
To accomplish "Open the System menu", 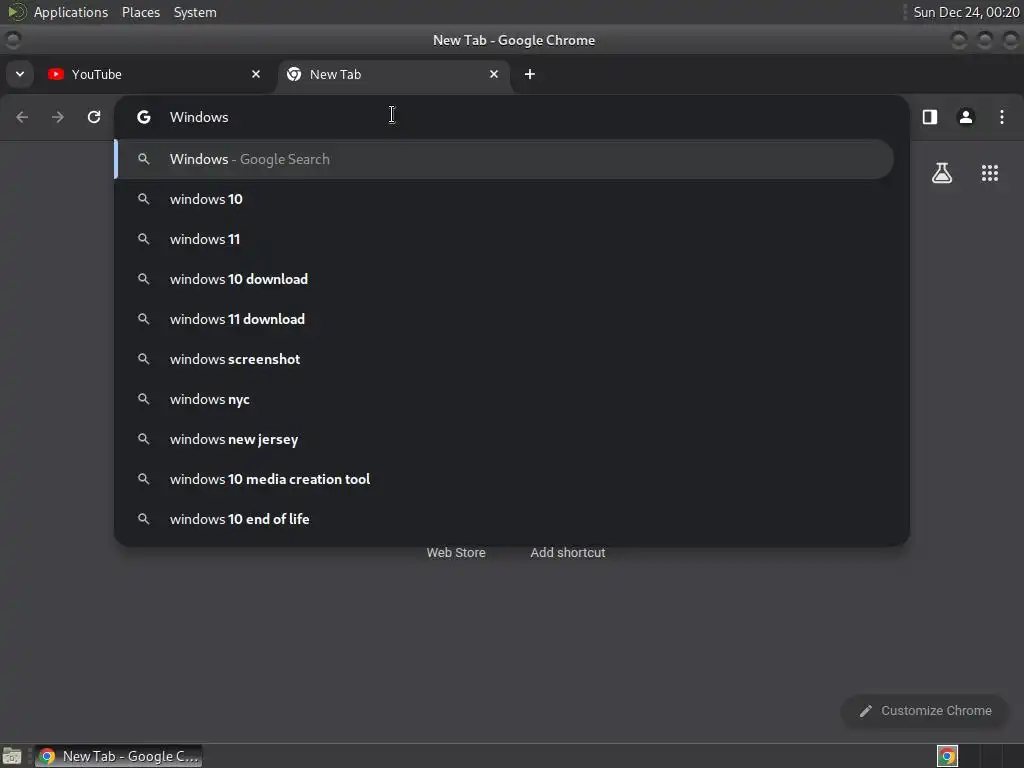I will coord(195,12).
